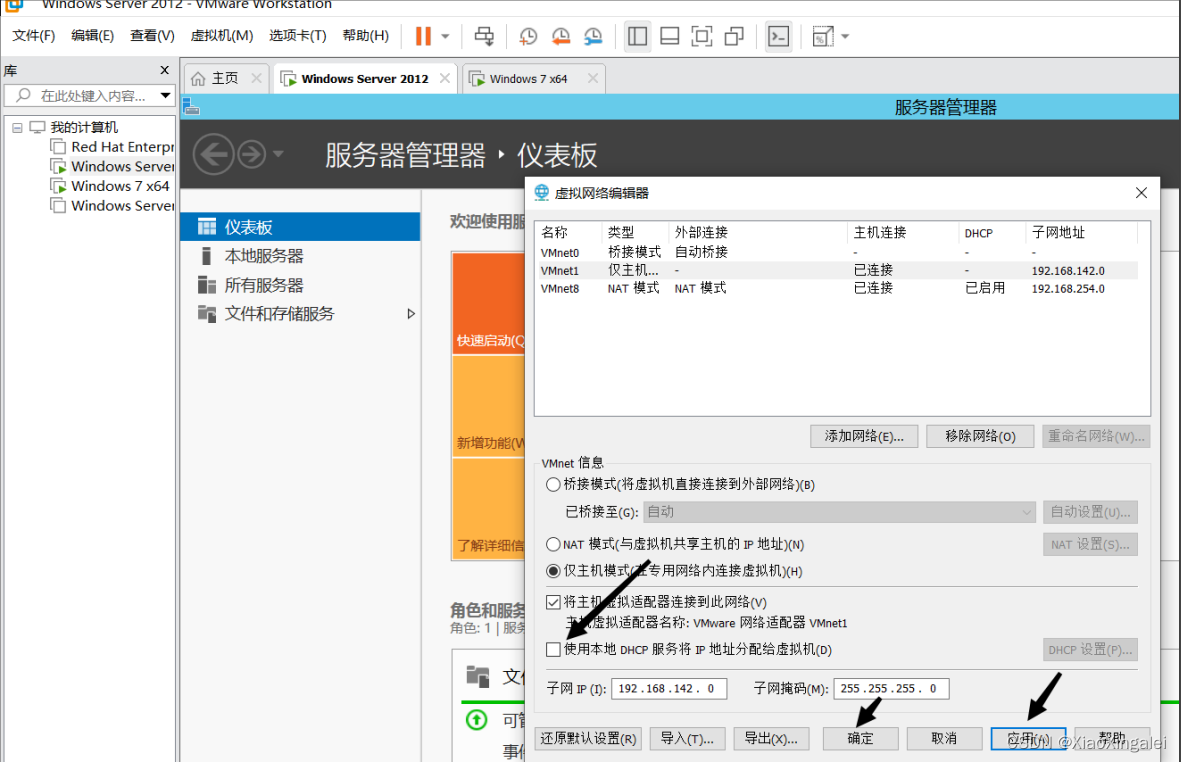Viewport: 1181px width, 762px height.
Task: Uncheck 将主机虚拟适配器连接到此网络
Action: tap(553, 602)
